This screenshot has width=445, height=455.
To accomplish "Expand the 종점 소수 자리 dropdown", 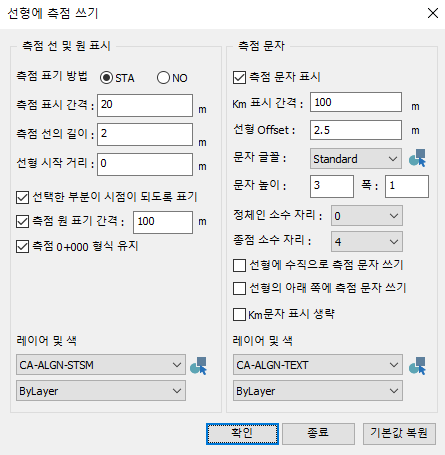I will [367, 241].
